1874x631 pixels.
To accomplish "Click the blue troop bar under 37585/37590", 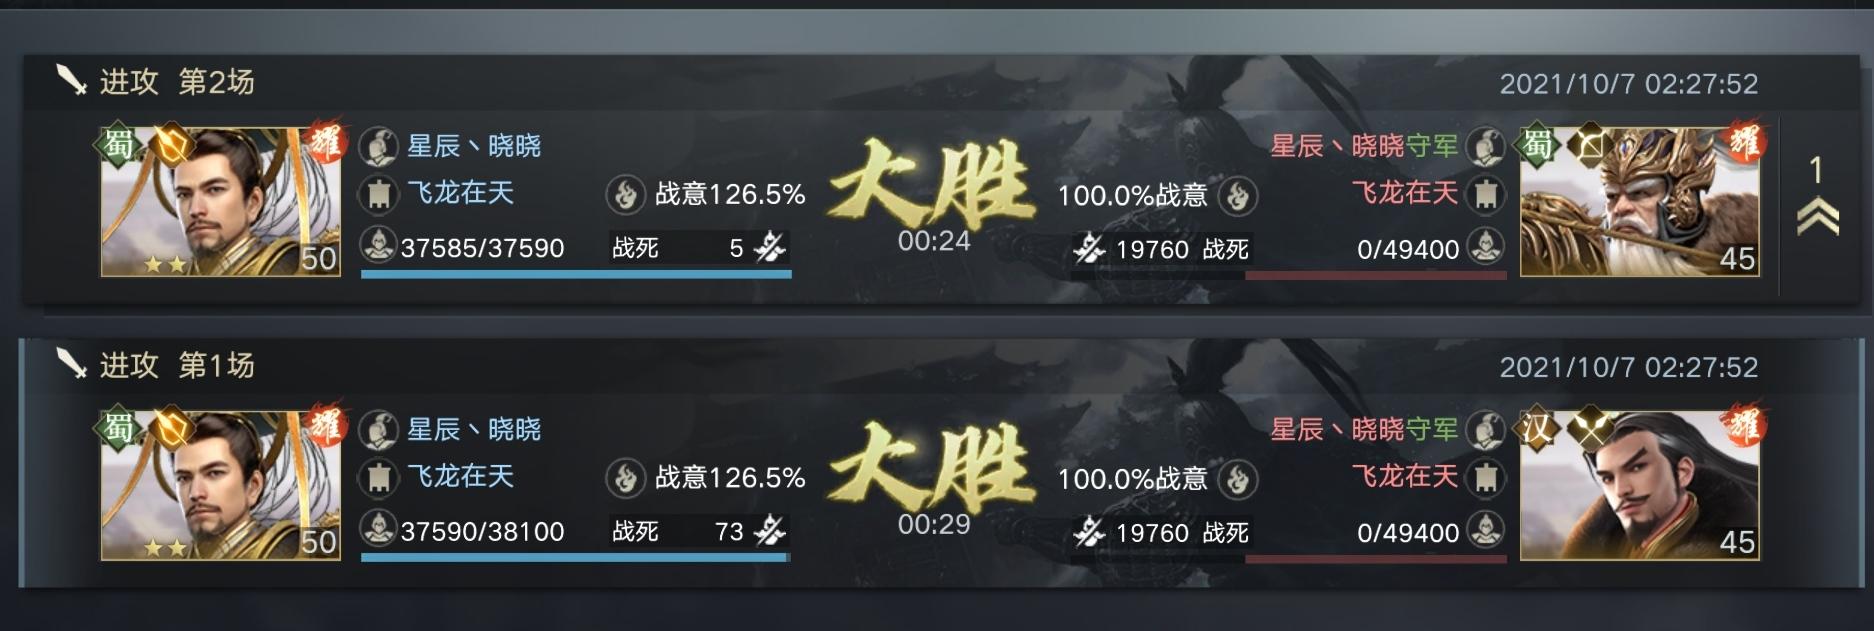I will (576, 273).
